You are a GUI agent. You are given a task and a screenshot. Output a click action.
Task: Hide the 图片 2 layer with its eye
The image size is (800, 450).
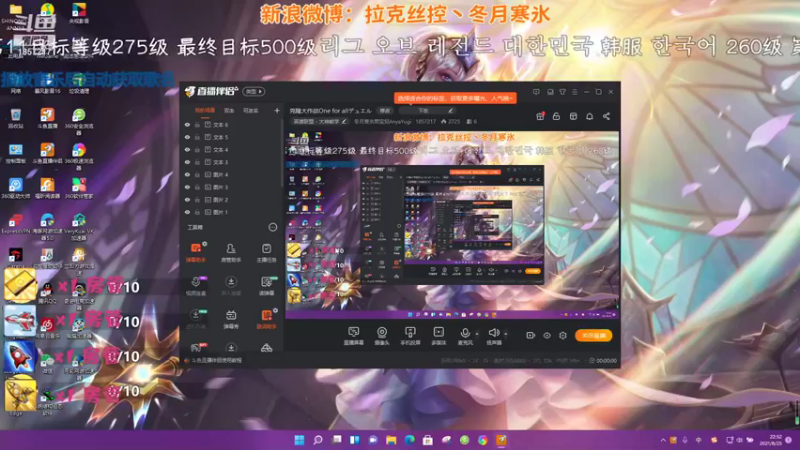(187, 199)
